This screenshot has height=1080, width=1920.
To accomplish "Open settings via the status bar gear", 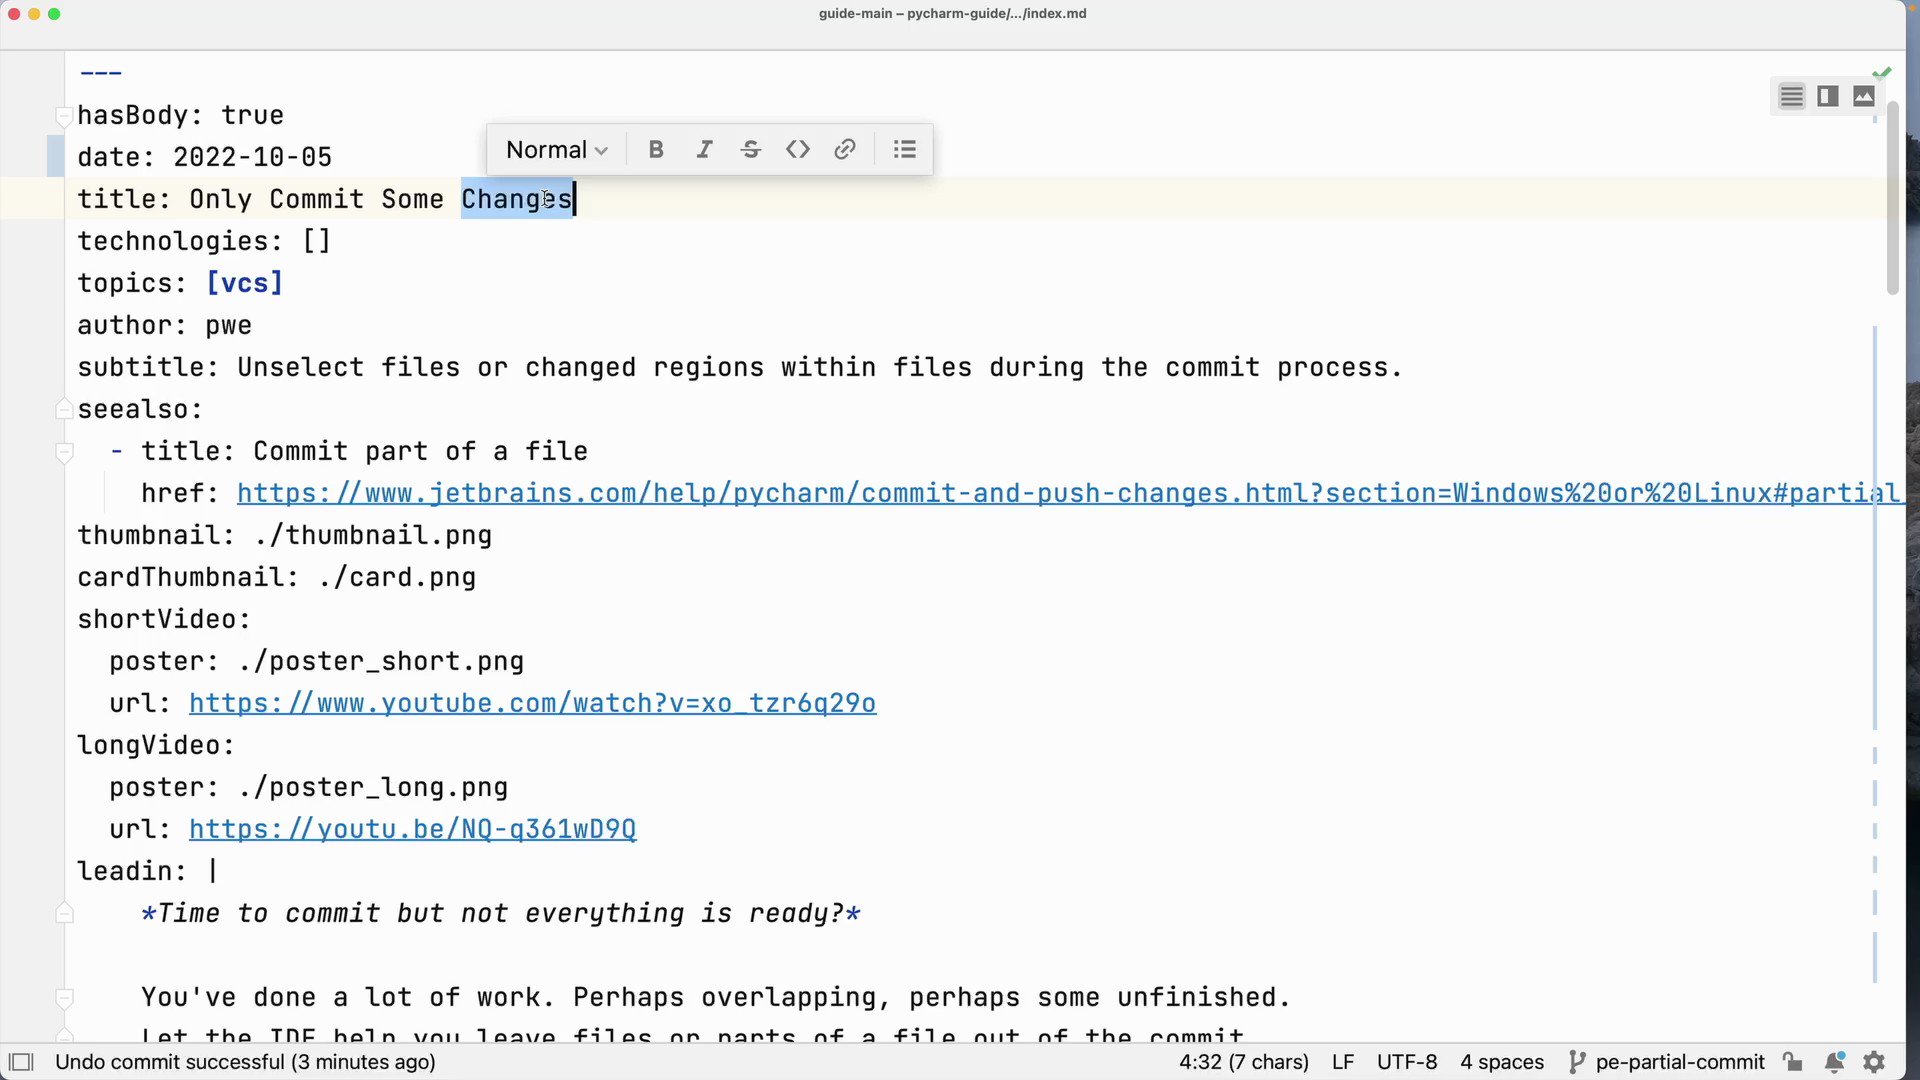I will (x=1874, y=1062).
